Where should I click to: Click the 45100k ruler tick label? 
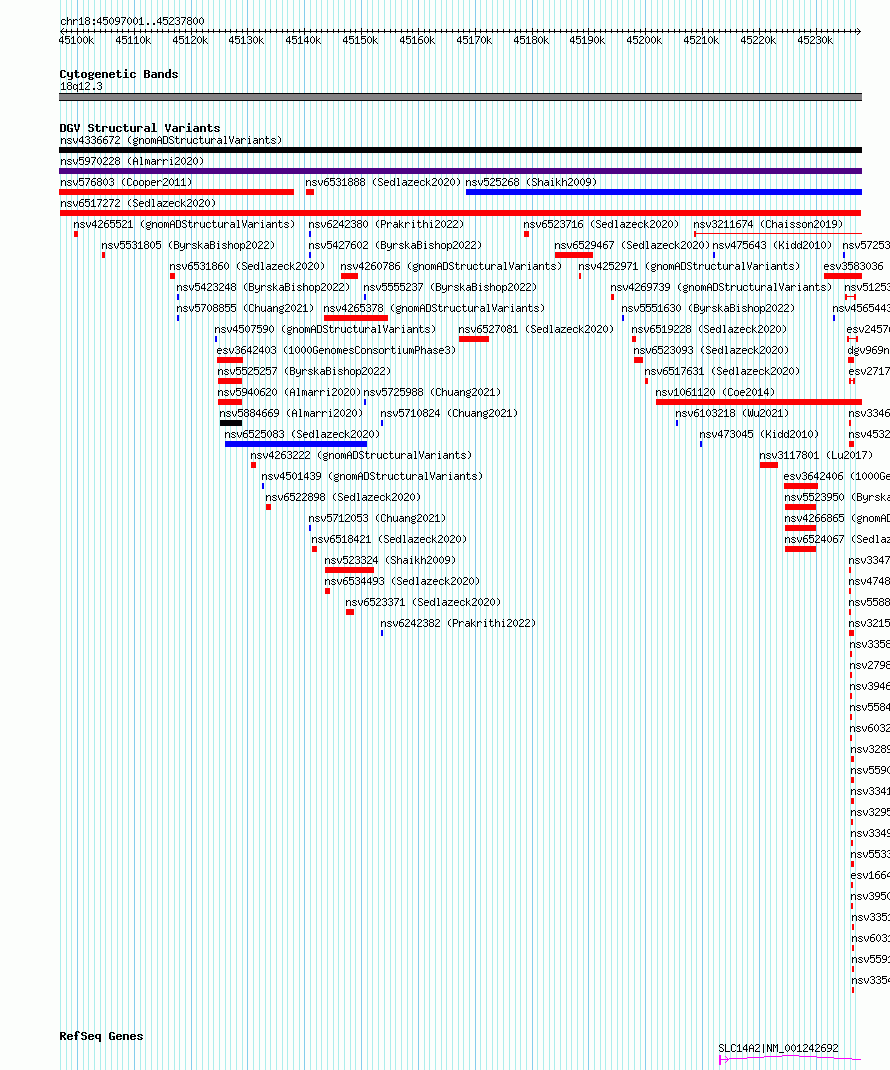76,41
